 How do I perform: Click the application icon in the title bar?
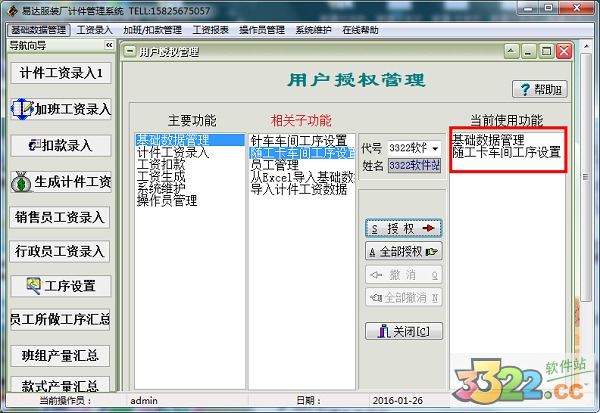[x=12, y=11]
